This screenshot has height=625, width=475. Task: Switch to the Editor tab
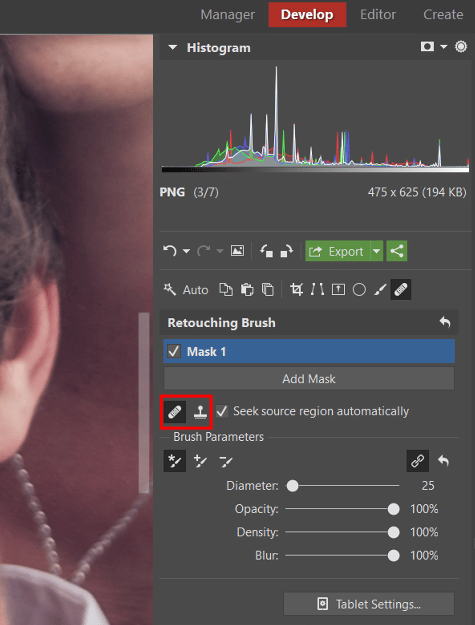378,15
